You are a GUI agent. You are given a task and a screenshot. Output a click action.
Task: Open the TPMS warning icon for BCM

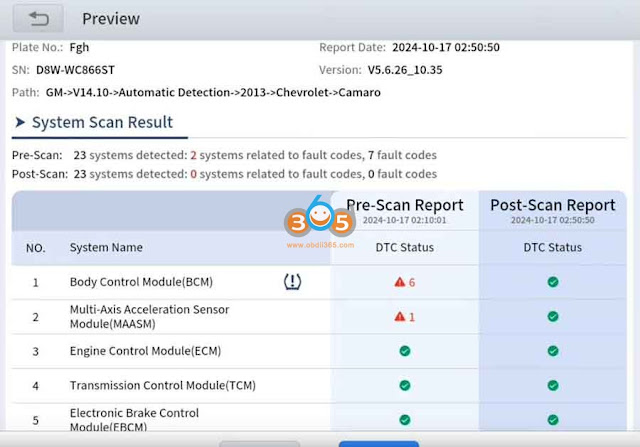tap(292, 282)
